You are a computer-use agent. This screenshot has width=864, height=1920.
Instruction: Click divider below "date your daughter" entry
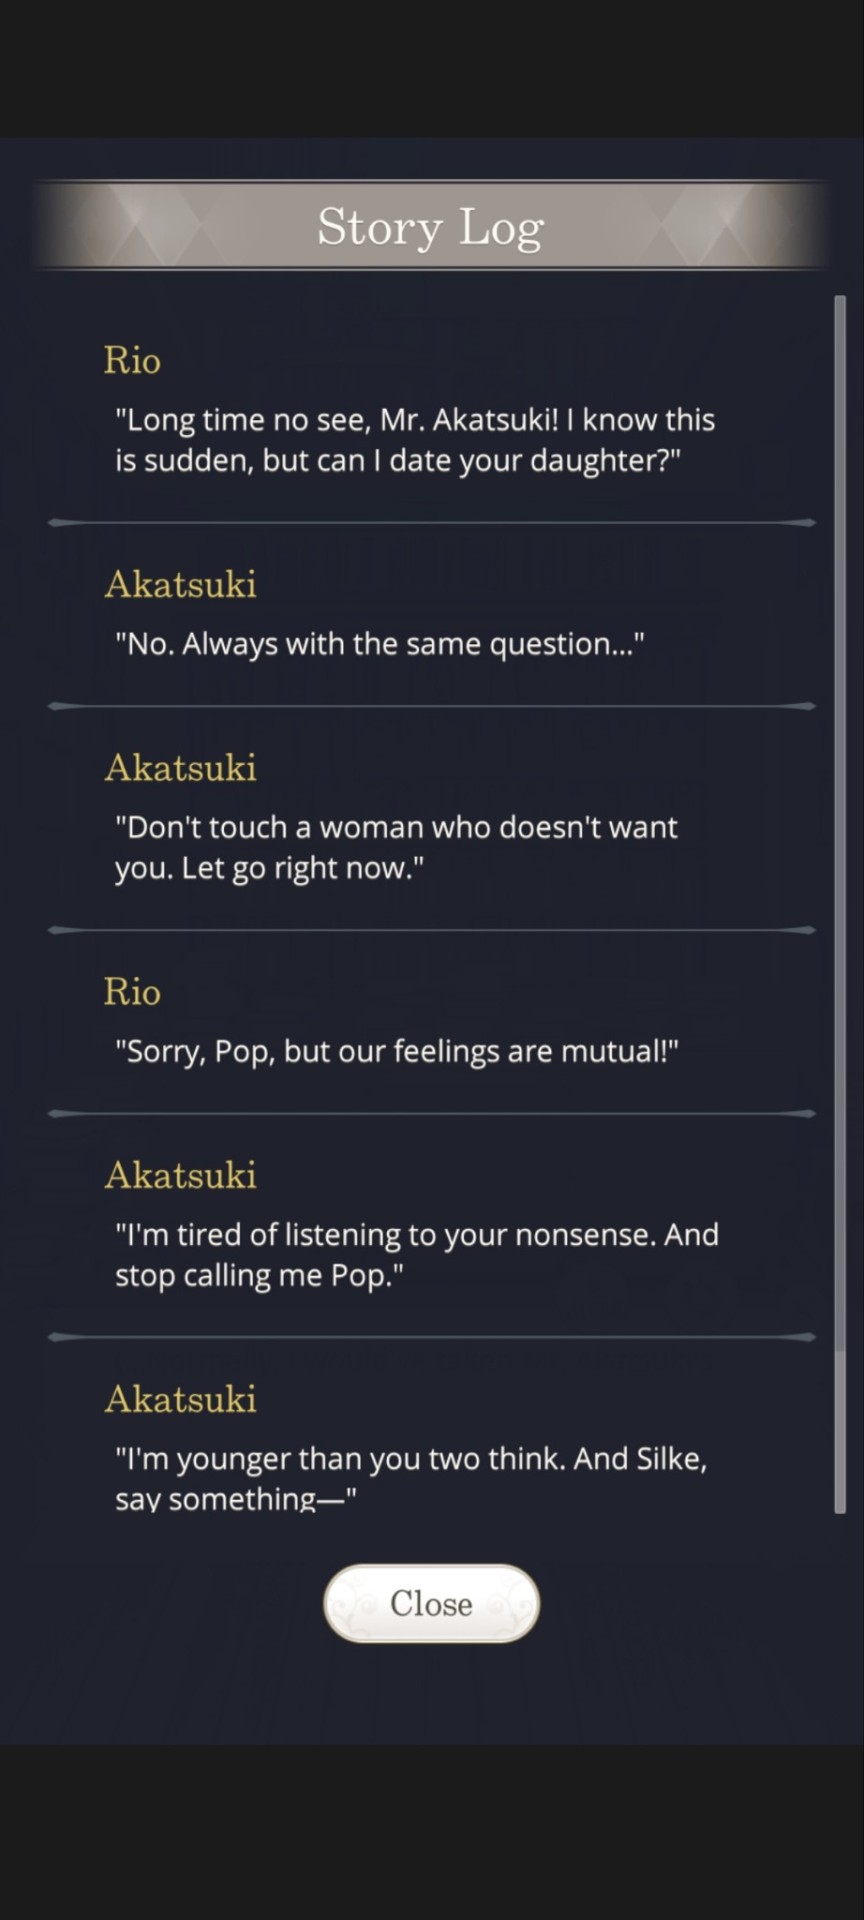tap(431, 523)
